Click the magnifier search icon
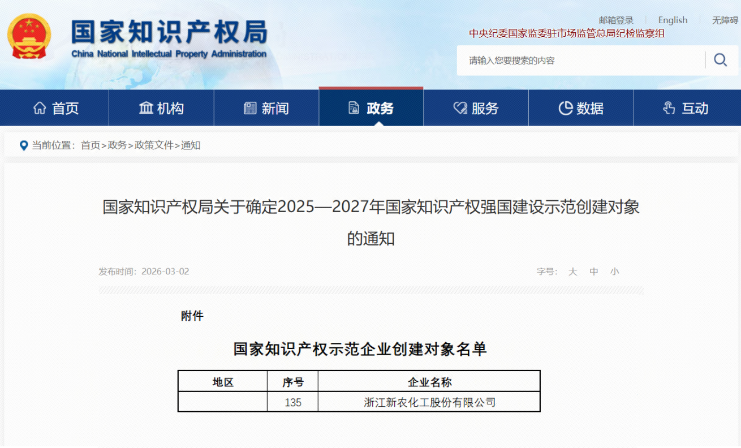Viewport: 741px width, 448px height. coord(720,60)
